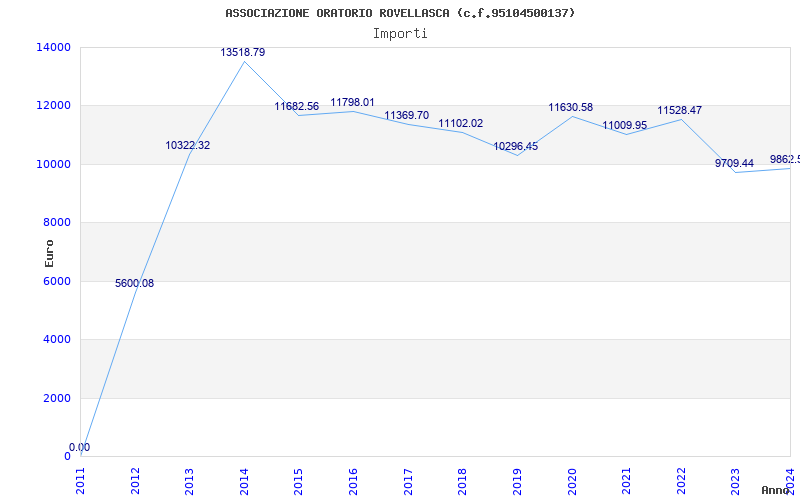Screen dimensions: 800x500
Task: Click the 2012 year label
Action: tap(135, 481)
